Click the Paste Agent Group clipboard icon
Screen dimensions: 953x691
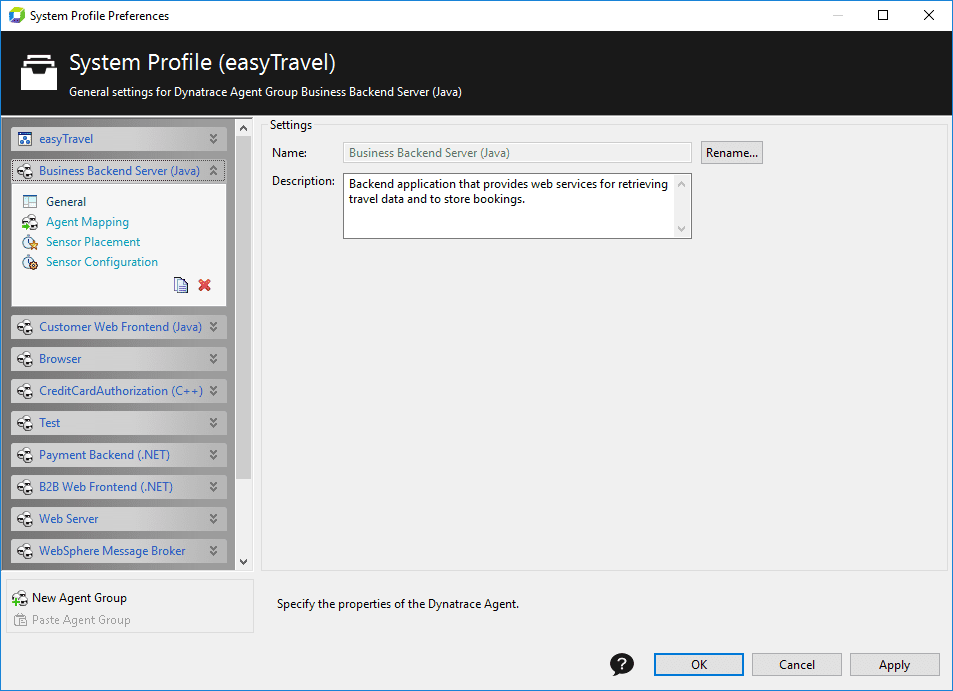point(21,621)
